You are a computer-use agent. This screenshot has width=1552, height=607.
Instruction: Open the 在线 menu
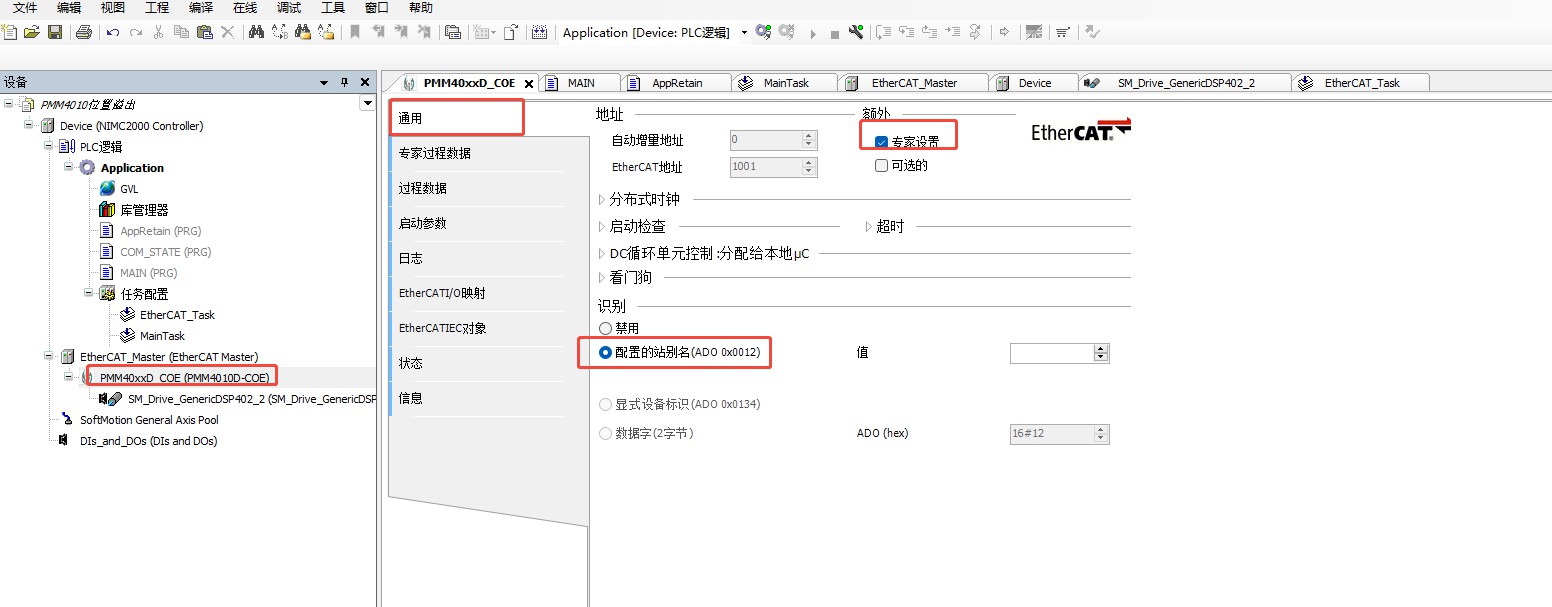click(245, 8)
